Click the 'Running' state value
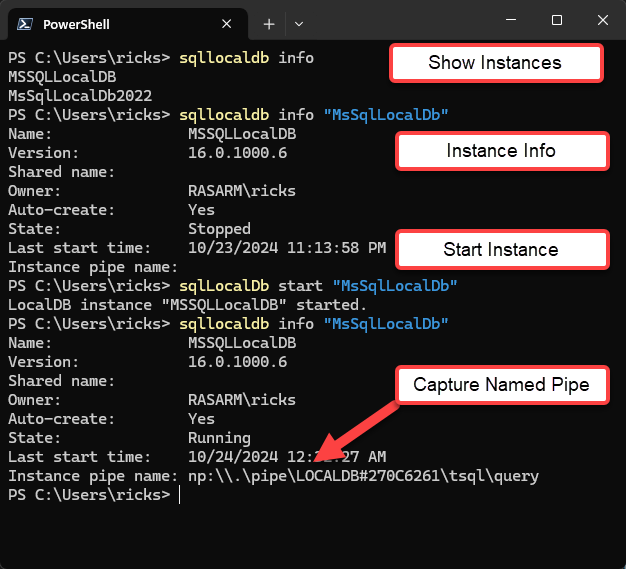This screenshot has height=569, width=626. [x=219, y=438]
